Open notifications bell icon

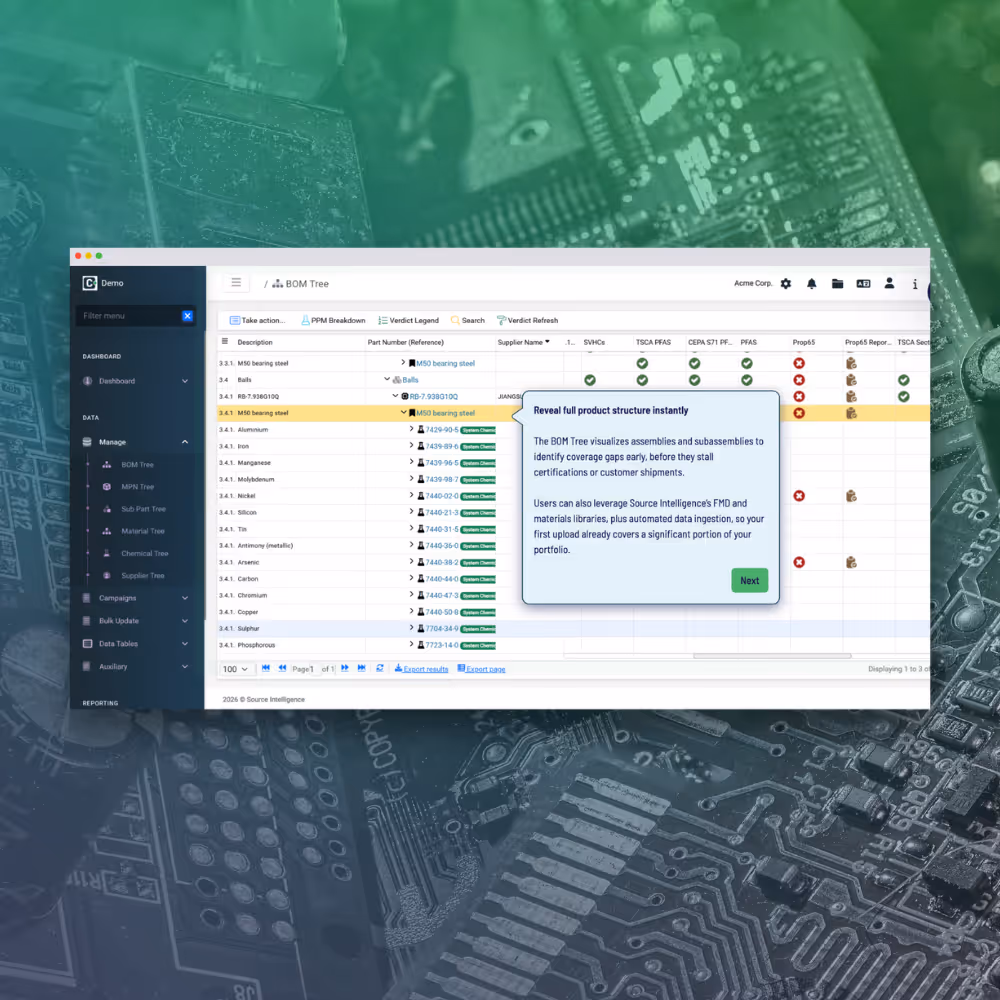point(811,284)
